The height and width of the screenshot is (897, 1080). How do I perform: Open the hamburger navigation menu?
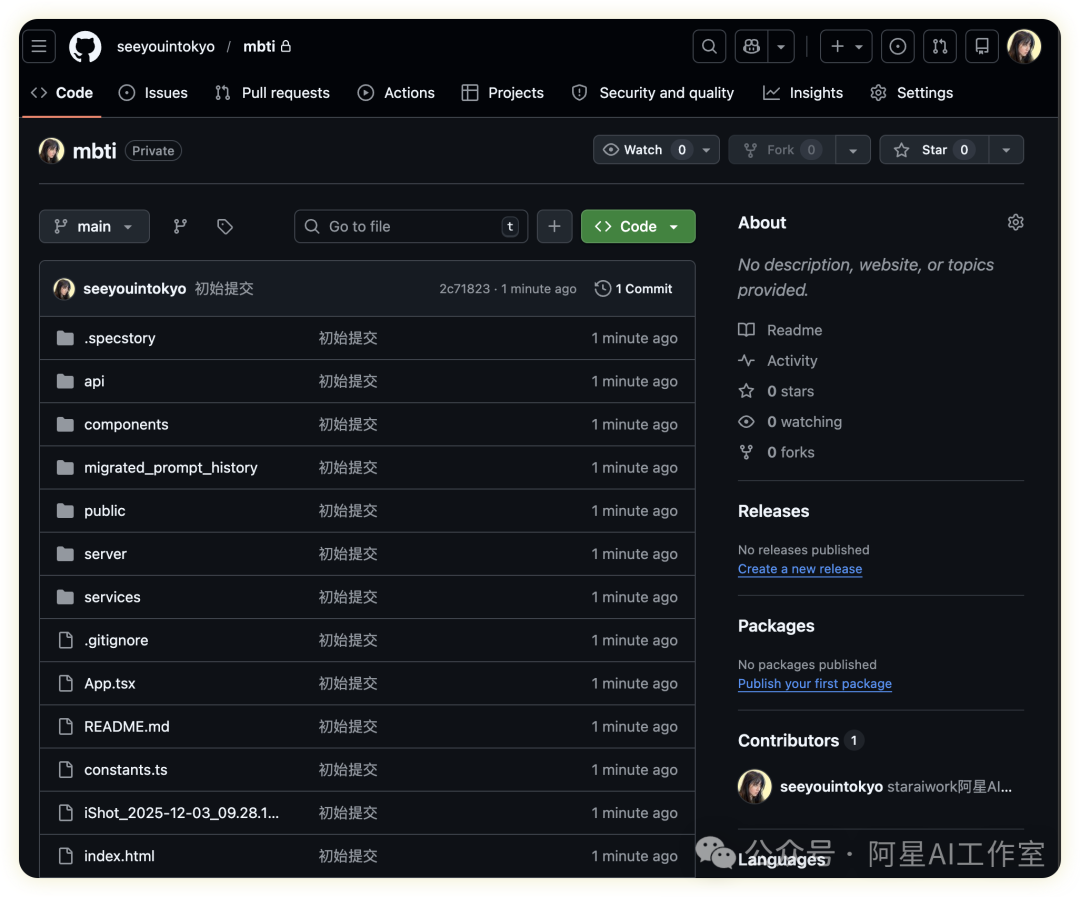click(39, 46)
